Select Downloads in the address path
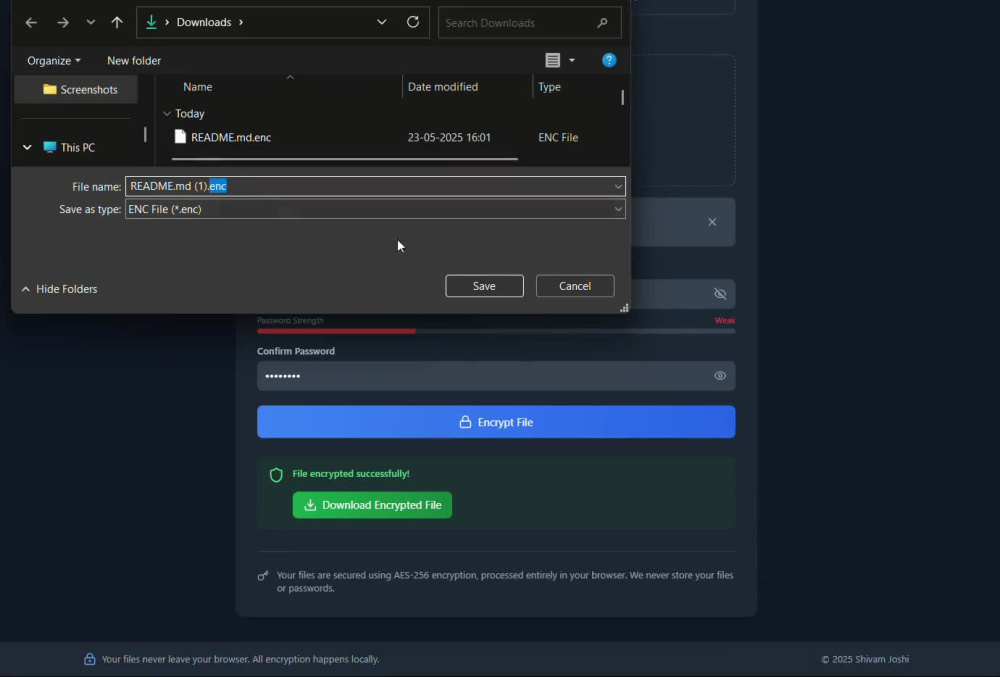Image resolution: width=1000 pixels, height=677 pixels. pyautogui.click(x=203, y=22)
